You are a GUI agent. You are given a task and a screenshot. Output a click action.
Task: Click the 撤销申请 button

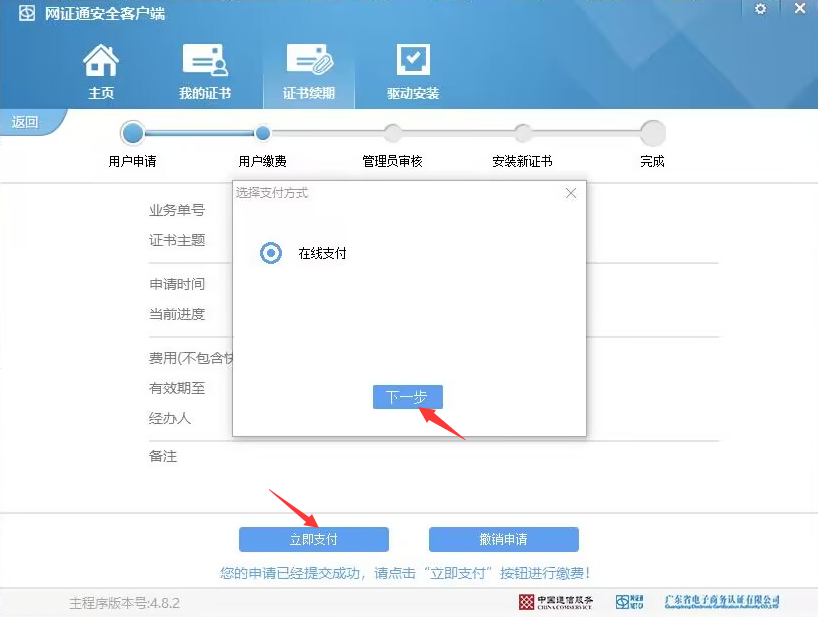coord(503,539)
